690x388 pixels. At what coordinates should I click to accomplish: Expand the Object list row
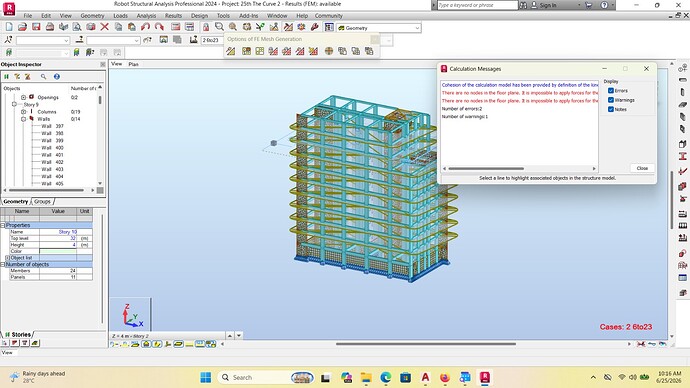tap(7, 258)
